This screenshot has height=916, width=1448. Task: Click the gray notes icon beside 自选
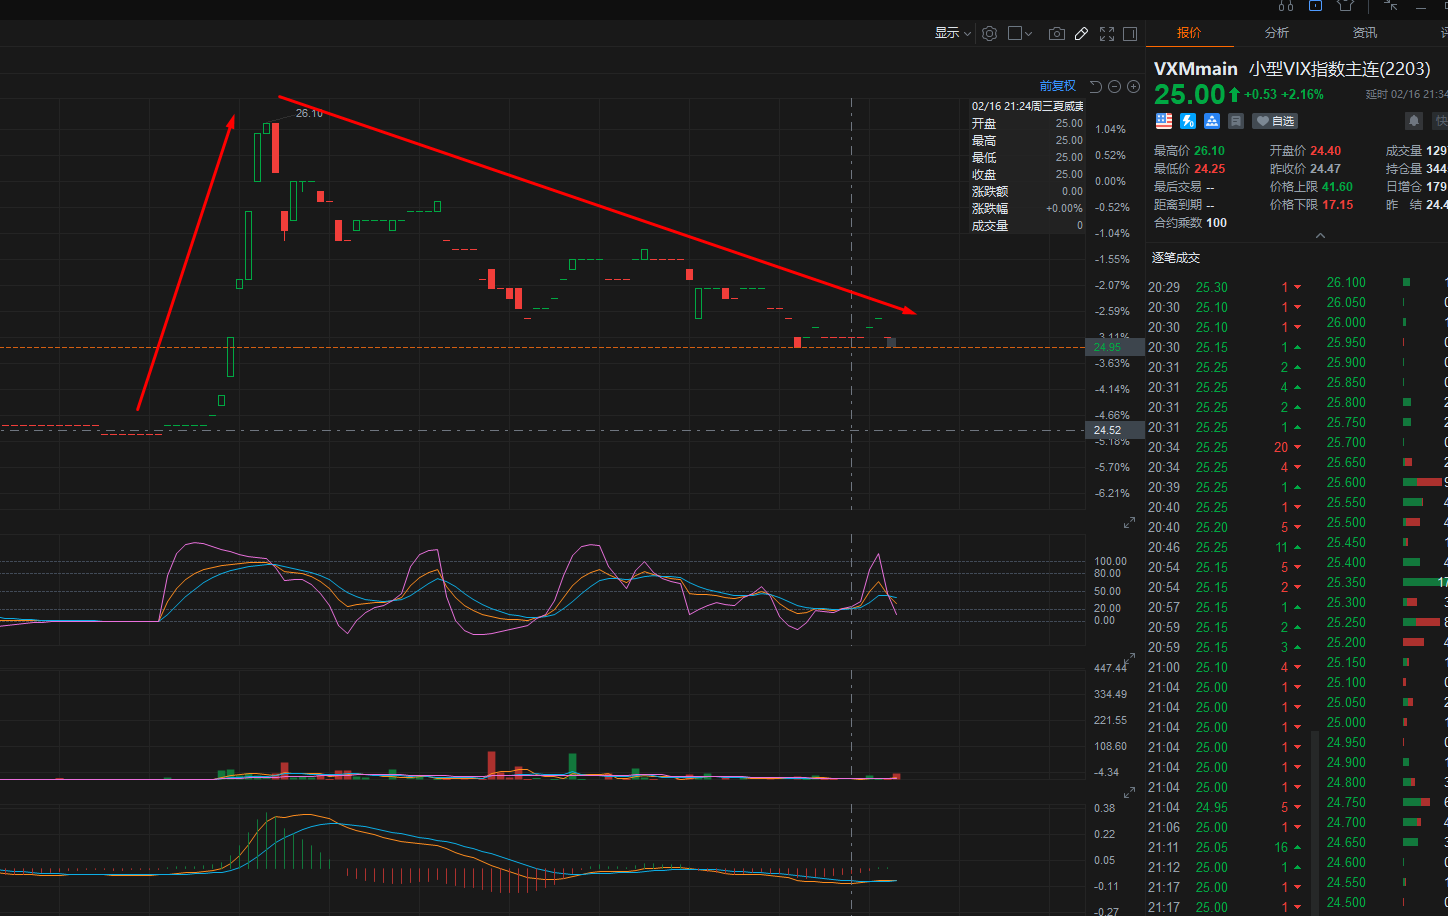point(1236,121)
